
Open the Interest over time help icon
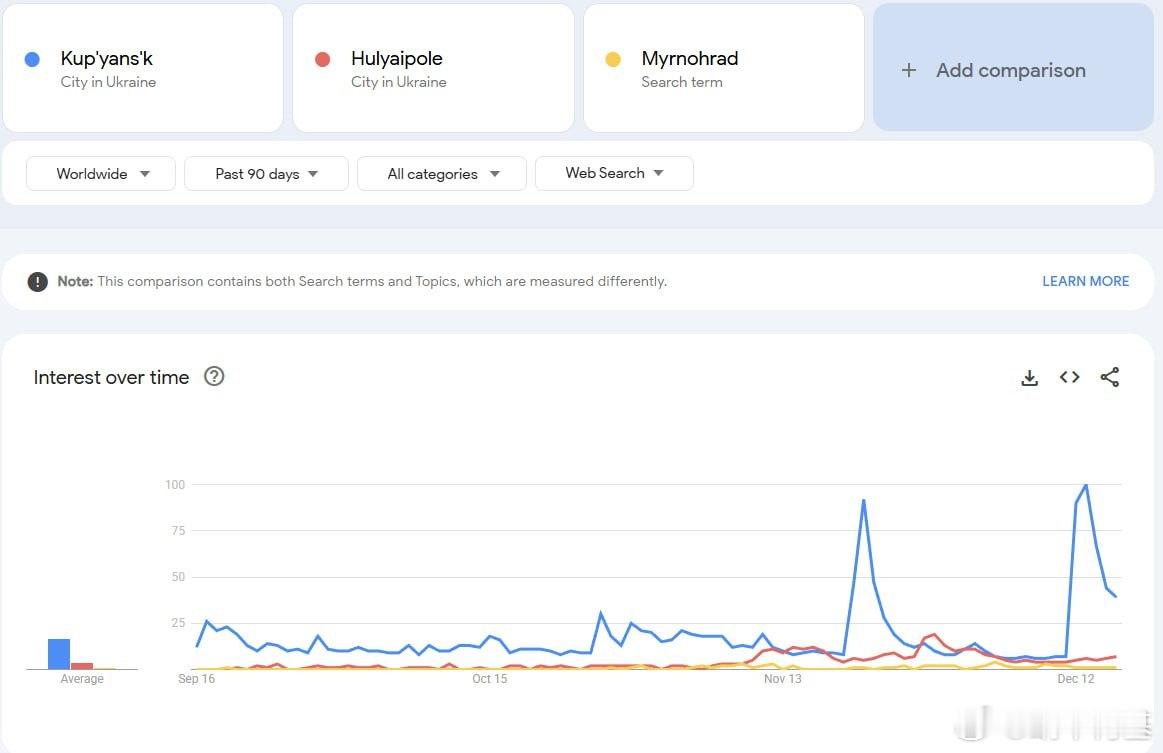[214, 377]
